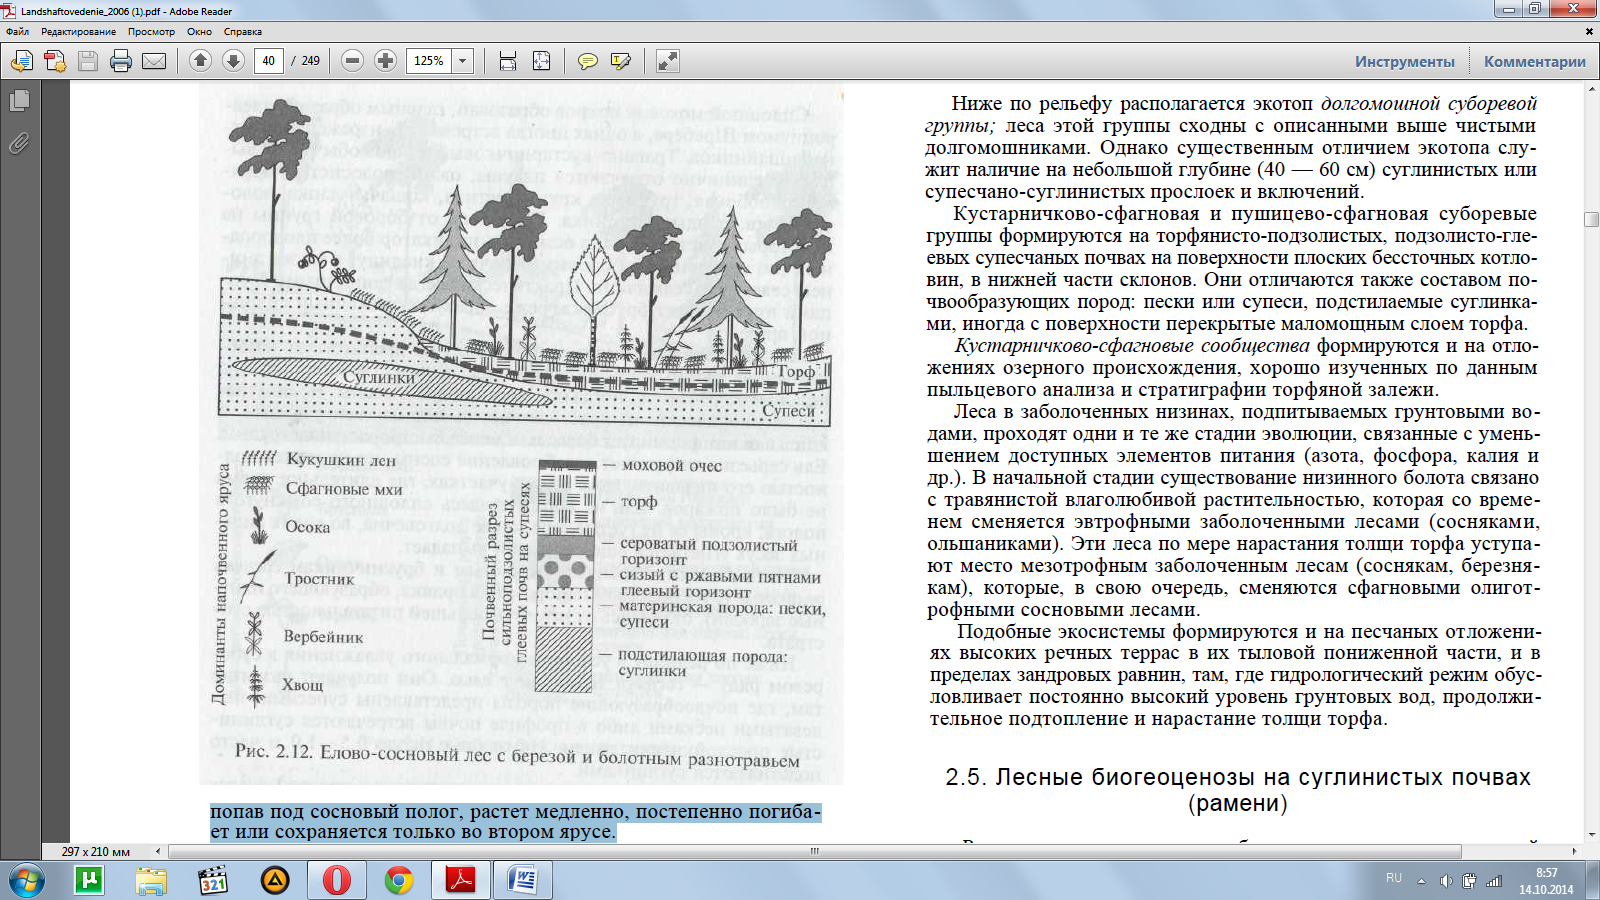Open the Инструменты tools pane
The width and height of the screenshot is (1600, 900).
(1405, 62)
